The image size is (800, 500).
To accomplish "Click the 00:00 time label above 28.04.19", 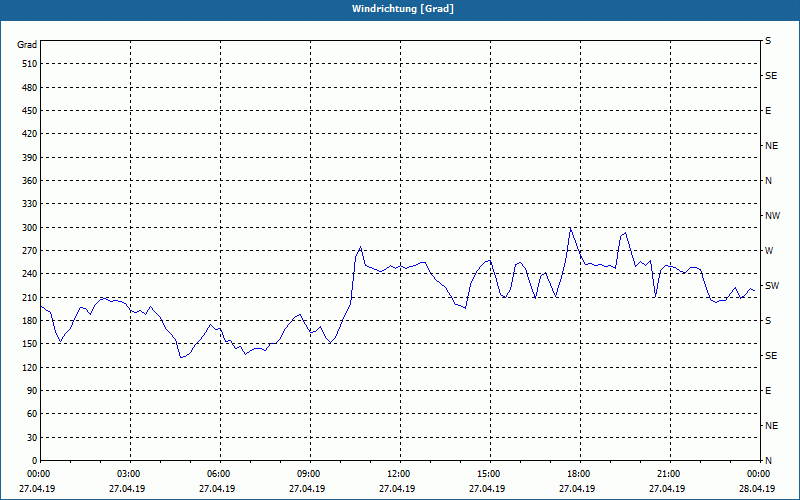I will [758, 474].
